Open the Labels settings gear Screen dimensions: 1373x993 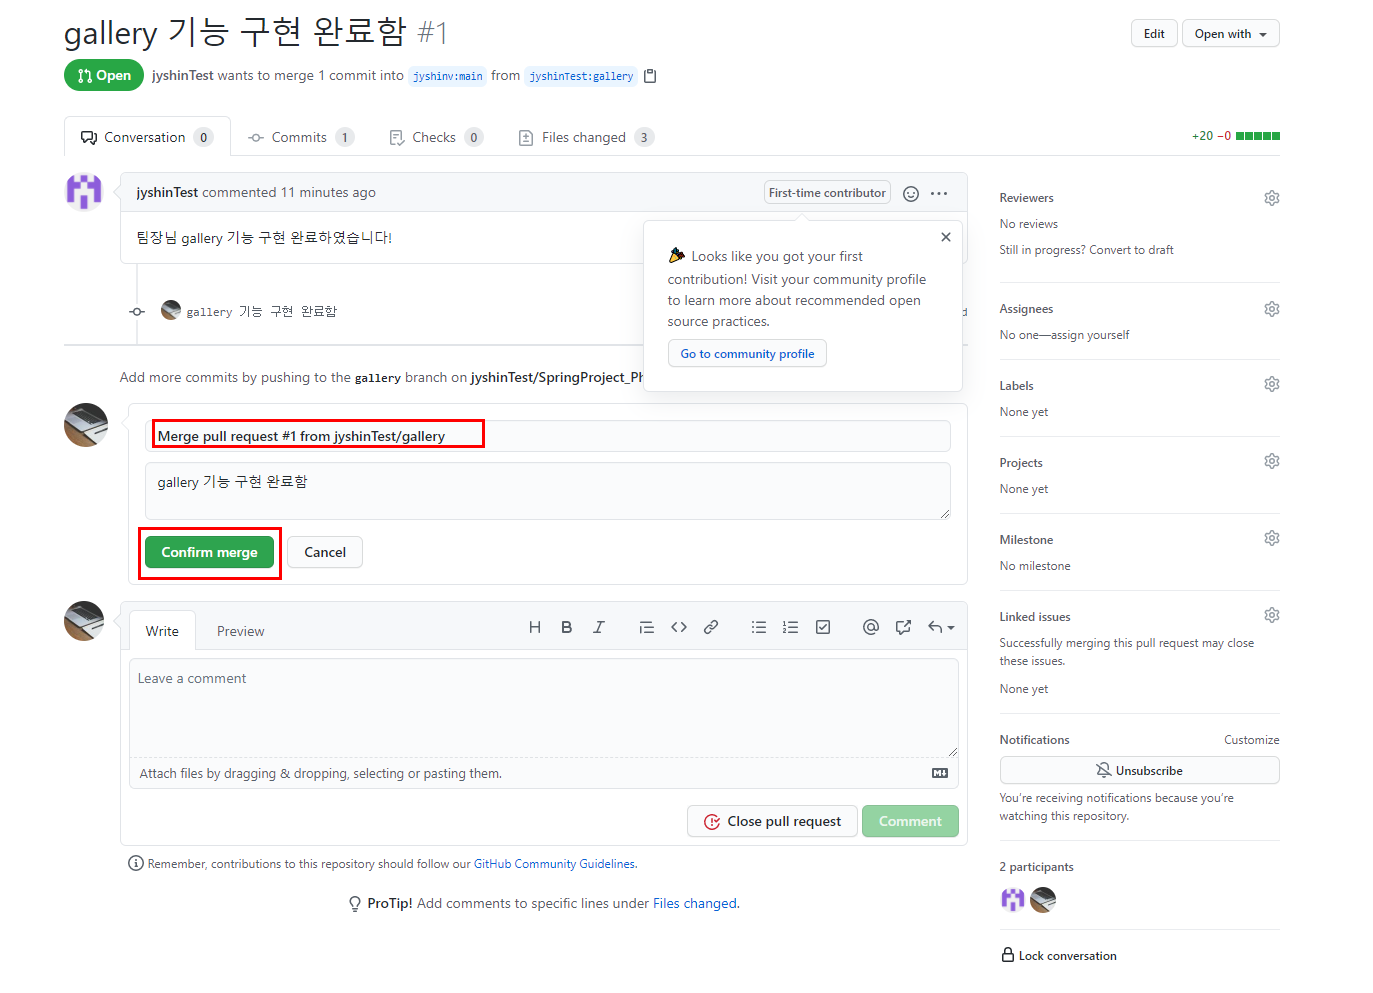(x=1272, y=384)
